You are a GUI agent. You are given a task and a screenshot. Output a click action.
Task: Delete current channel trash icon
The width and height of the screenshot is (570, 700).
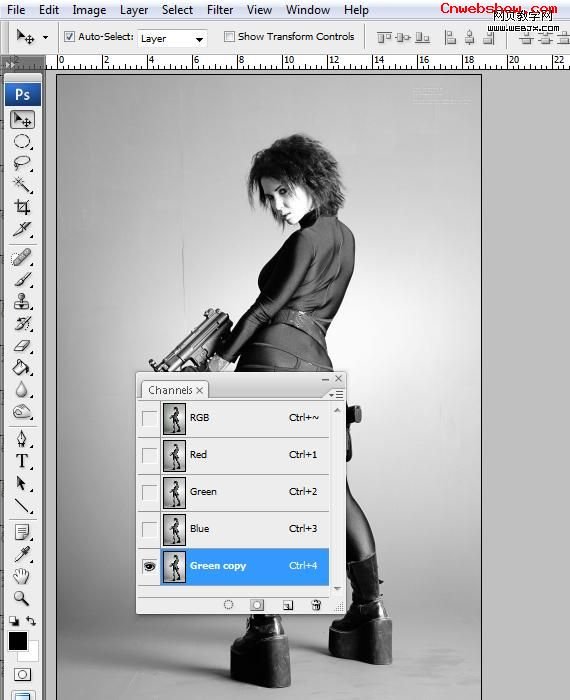click(x=316, y=605)
